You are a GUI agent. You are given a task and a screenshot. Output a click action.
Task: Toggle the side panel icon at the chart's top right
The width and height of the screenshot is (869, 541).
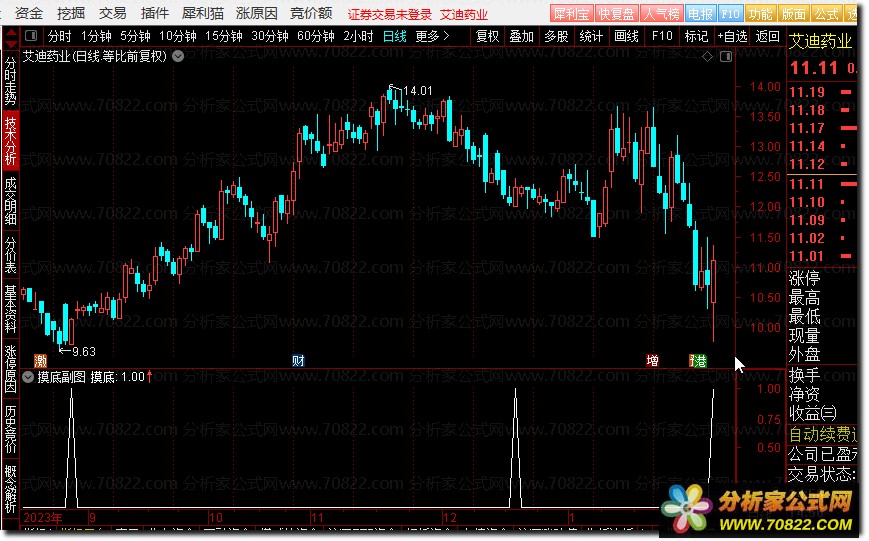725,57
